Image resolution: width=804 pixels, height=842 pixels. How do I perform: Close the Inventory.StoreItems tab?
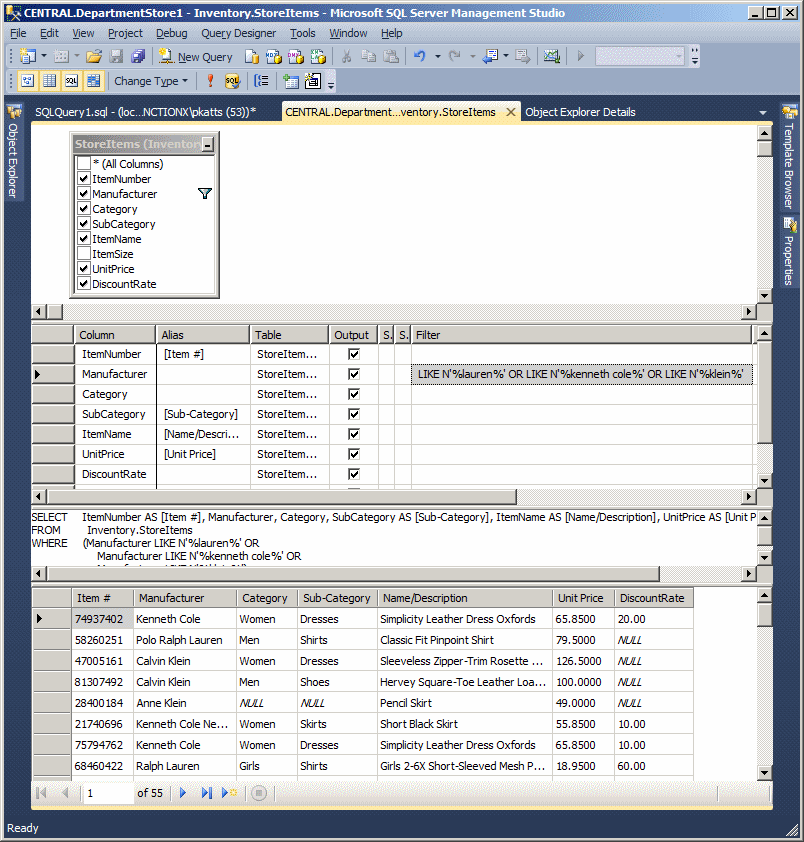tap(511, 112)
